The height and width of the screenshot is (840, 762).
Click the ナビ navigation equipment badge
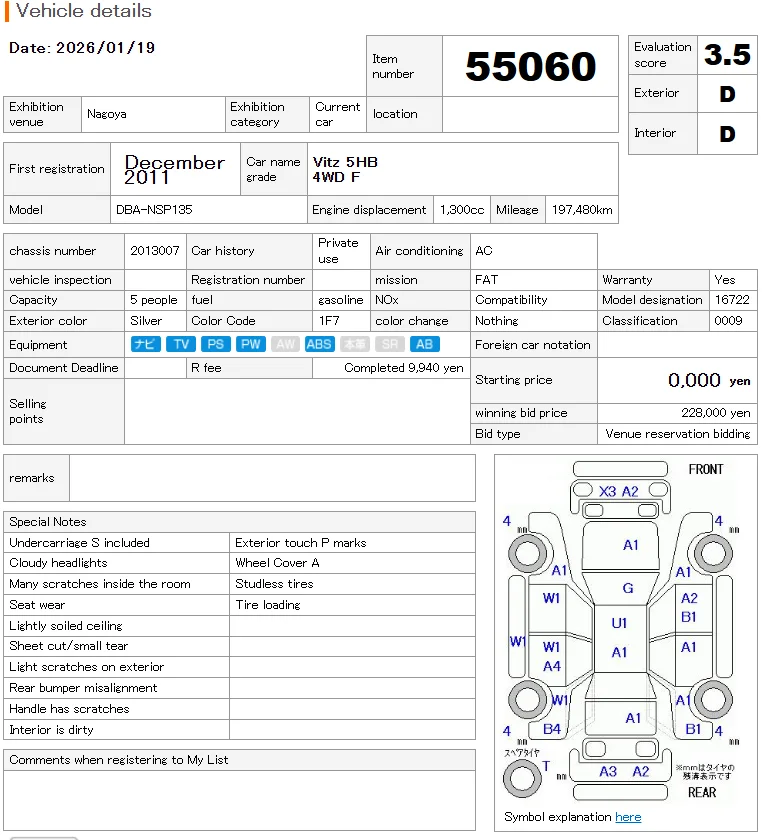[x=146, y=344]
